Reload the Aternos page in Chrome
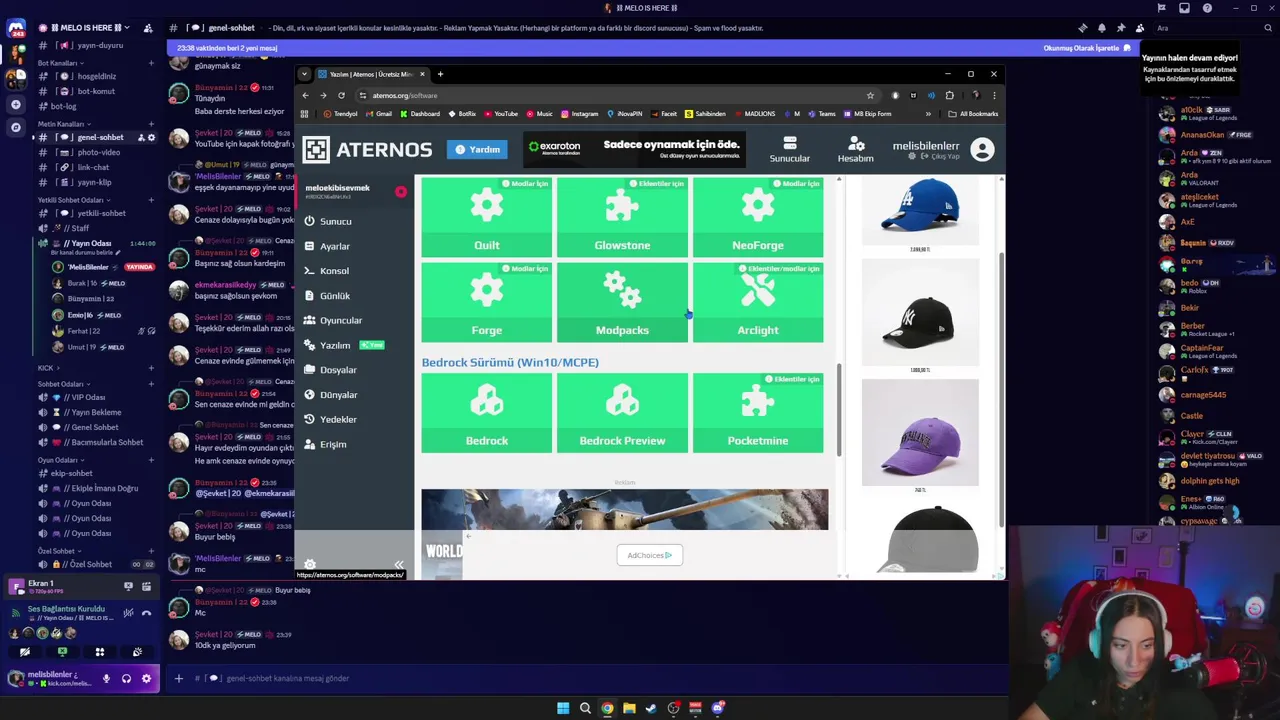Viewport: 1280px width, 720px height. click(341, 95)
